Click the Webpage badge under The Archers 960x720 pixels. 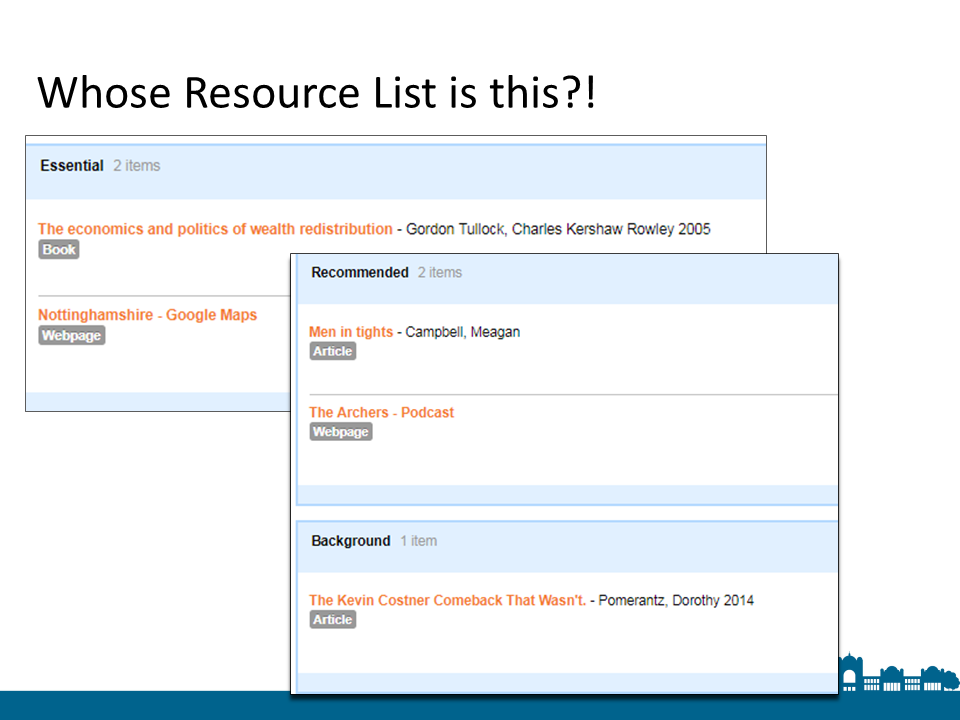coord(340,432)
